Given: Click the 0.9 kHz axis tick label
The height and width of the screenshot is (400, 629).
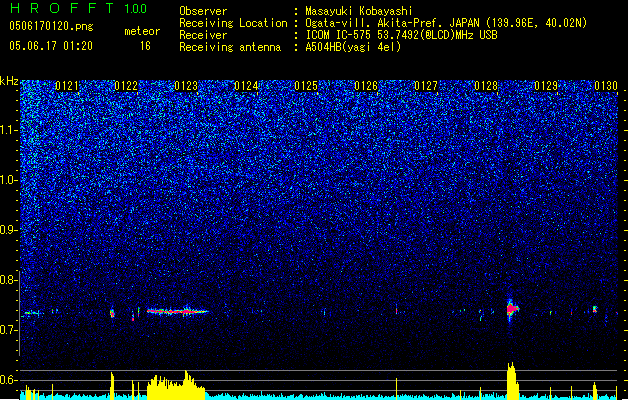Looking at the screenshot, I should point(9,230).
